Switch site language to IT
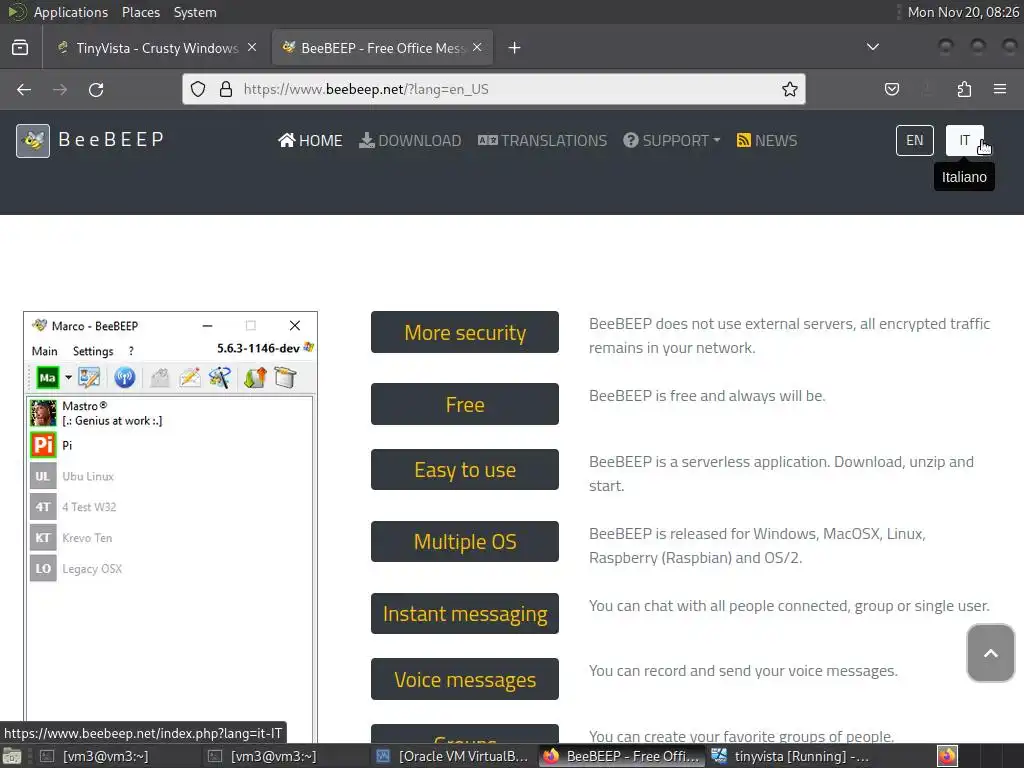 click(965, 140)
